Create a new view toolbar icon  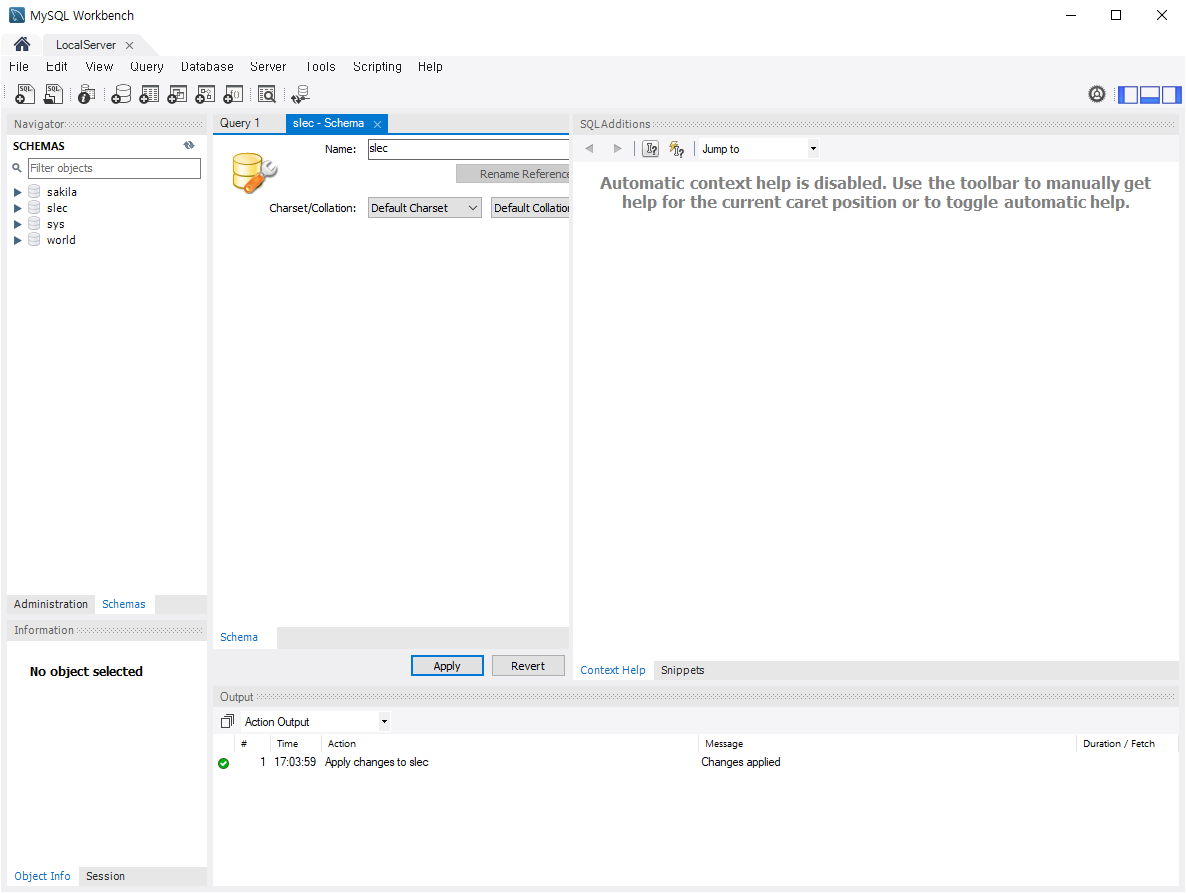coord(177,94)
